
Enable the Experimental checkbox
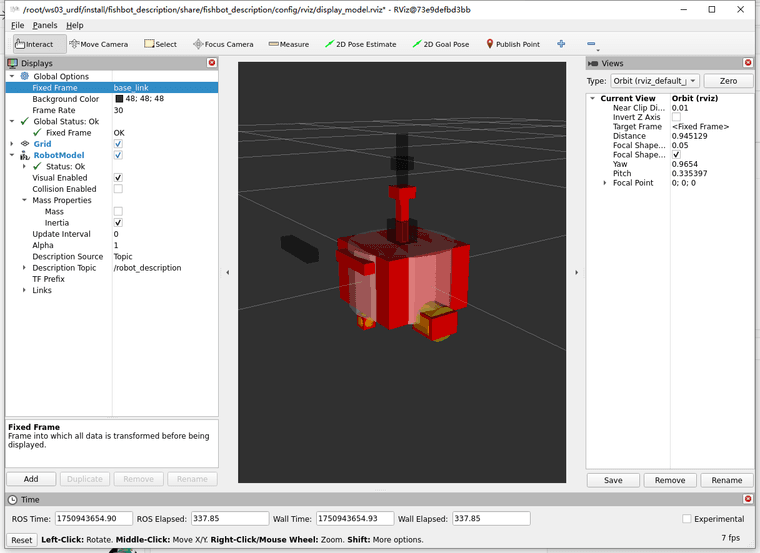click(686, 519)
